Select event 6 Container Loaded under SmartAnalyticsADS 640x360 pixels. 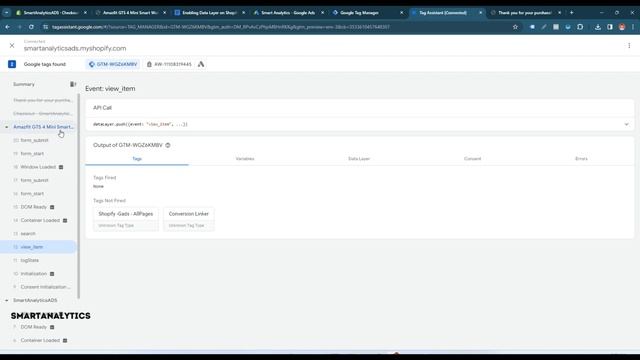click(40, 340)
